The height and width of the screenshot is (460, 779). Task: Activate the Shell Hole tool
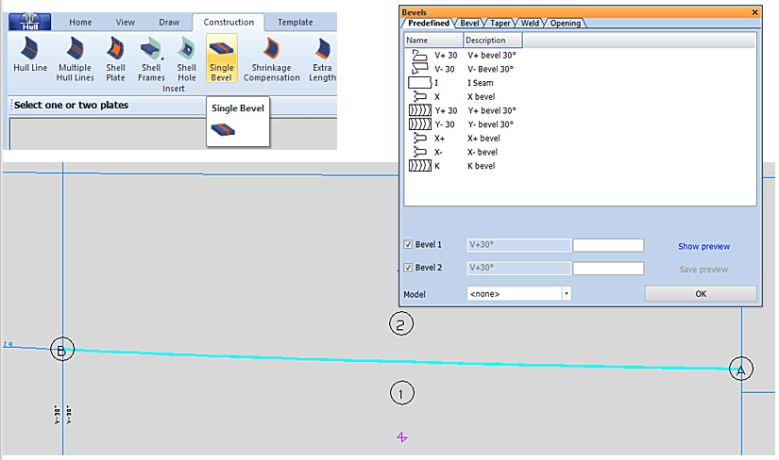186,58
